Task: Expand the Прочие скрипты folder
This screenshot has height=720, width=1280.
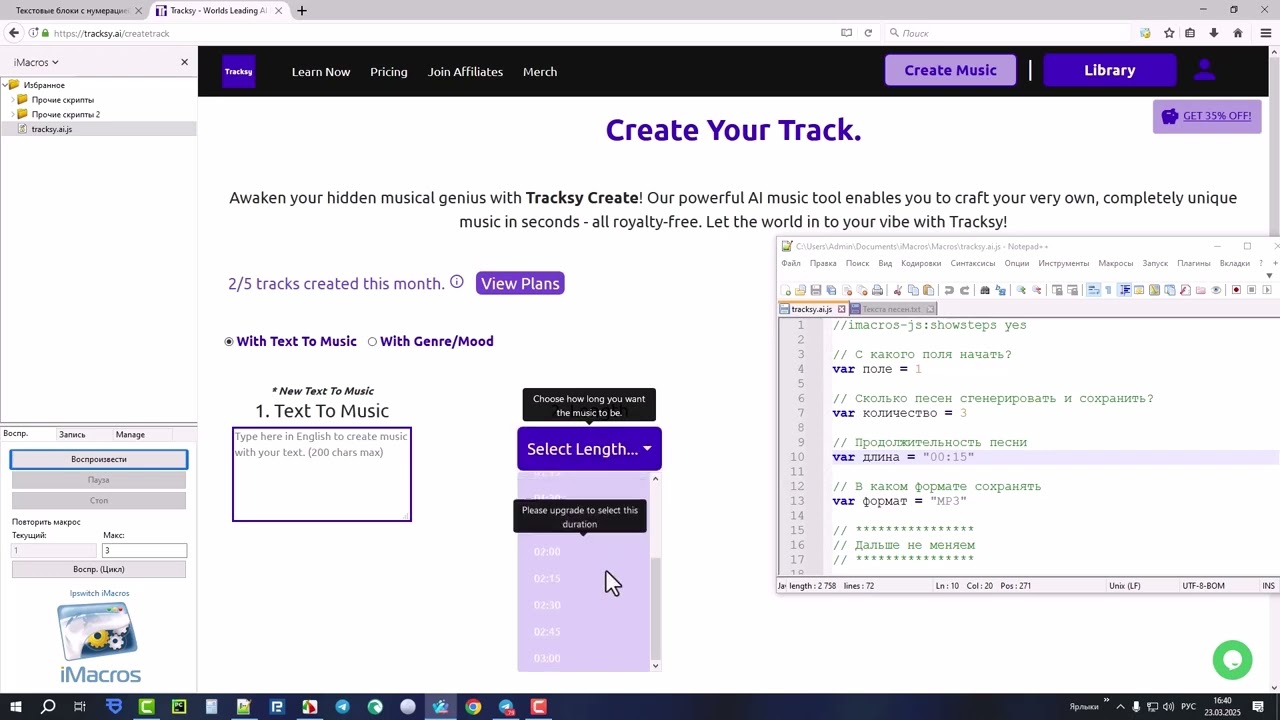Action: (13, 100)
